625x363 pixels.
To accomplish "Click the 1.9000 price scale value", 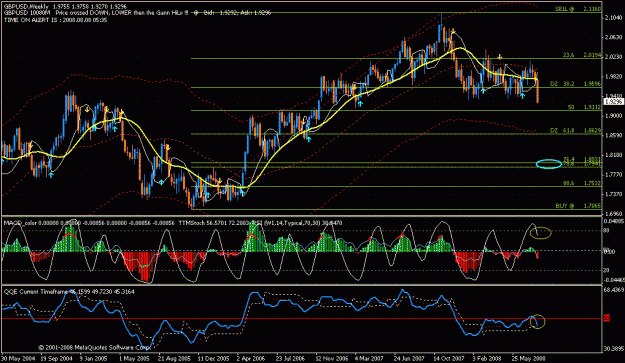I will pos(613,116).
